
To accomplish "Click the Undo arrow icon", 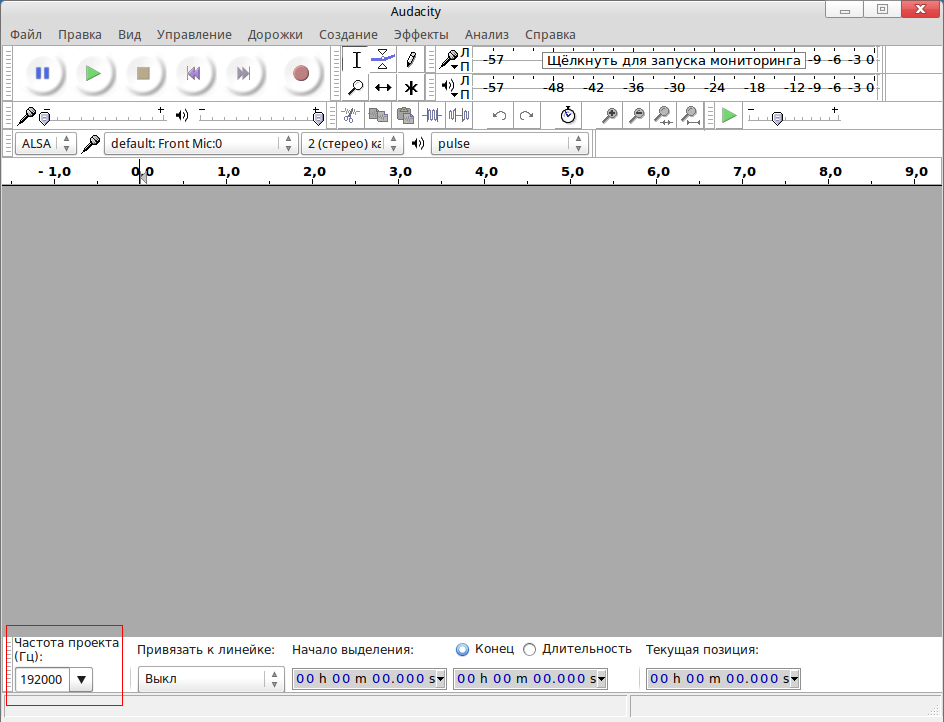I will pos(499,115).
